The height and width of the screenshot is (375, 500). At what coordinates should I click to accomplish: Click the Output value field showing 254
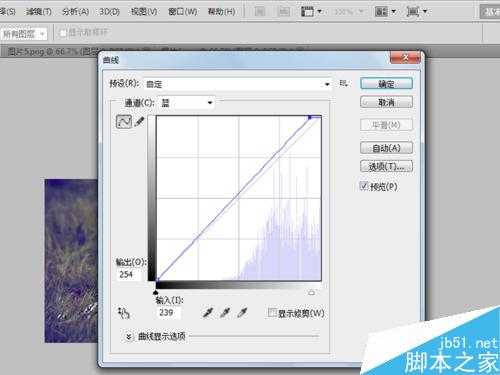(129, 274)
